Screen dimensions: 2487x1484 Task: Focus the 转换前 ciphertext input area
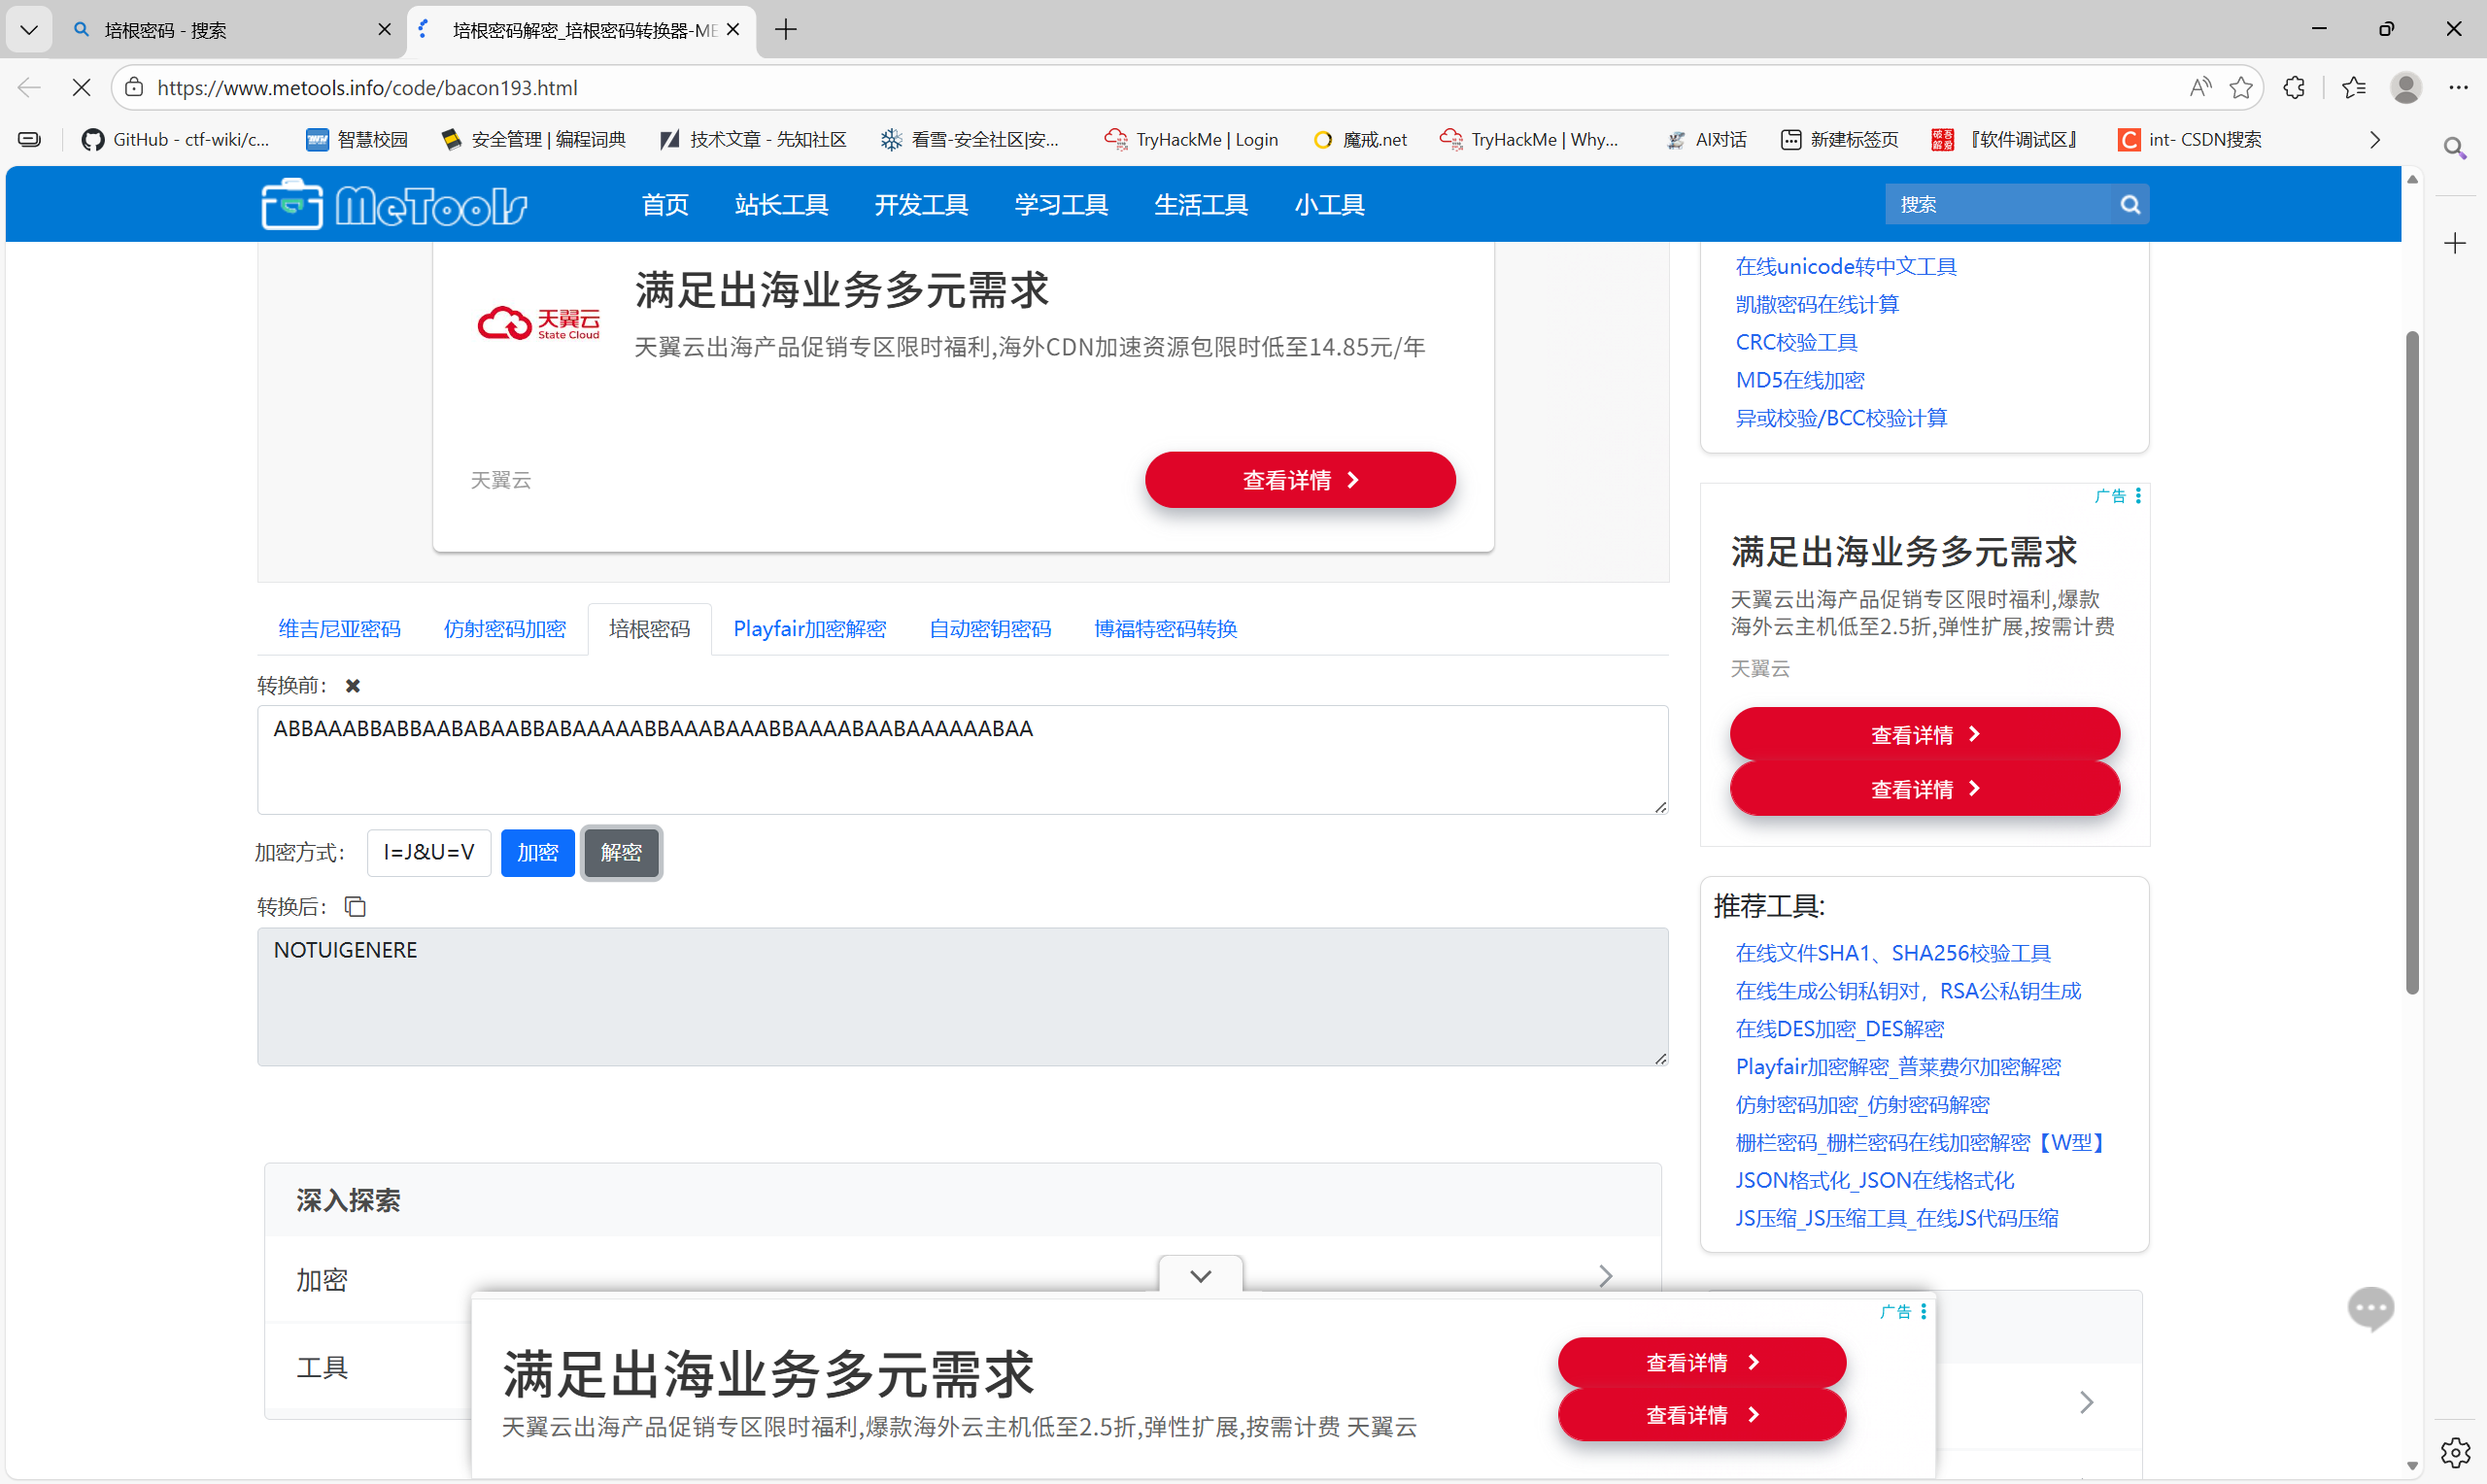(x=961, y=760)
